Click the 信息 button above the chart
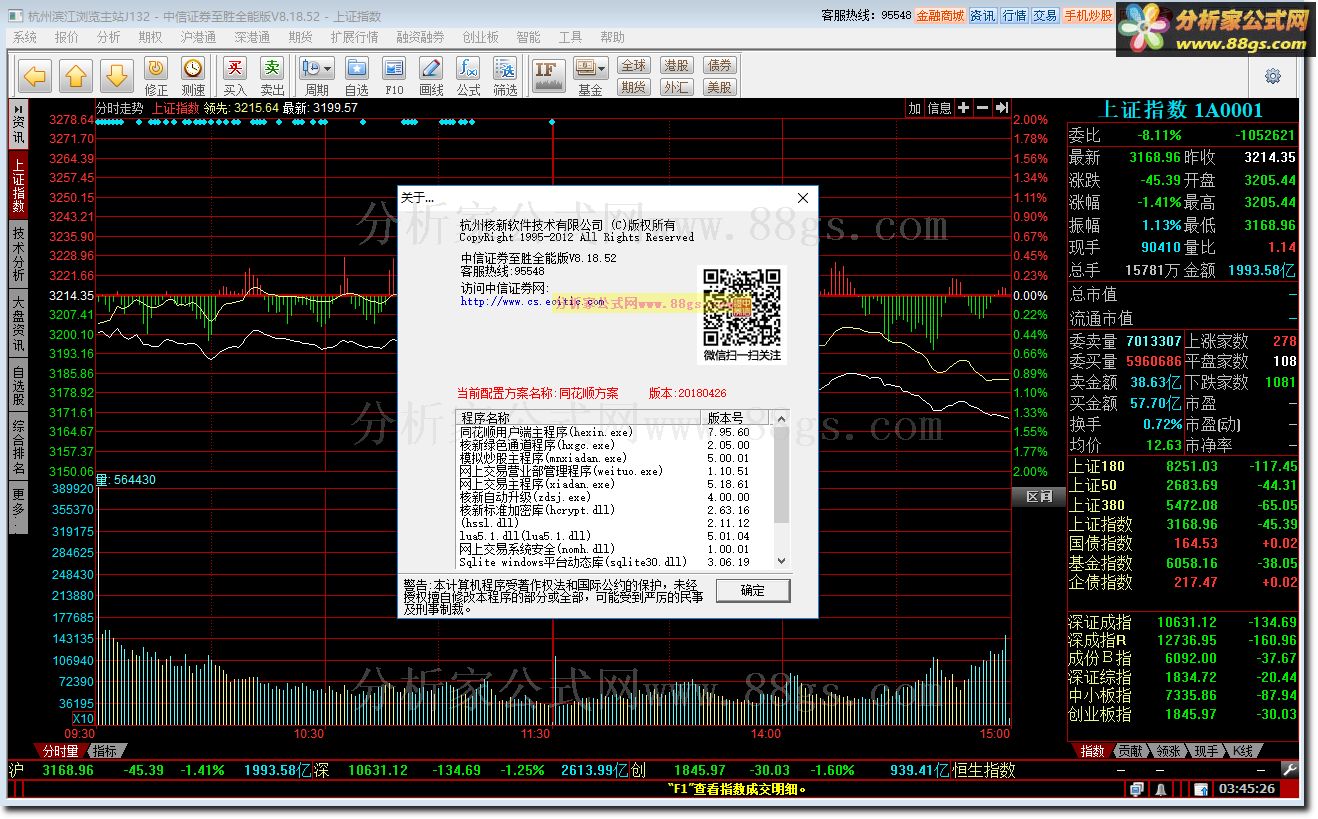The image size is (1318, 819). [x=940, y=108]
